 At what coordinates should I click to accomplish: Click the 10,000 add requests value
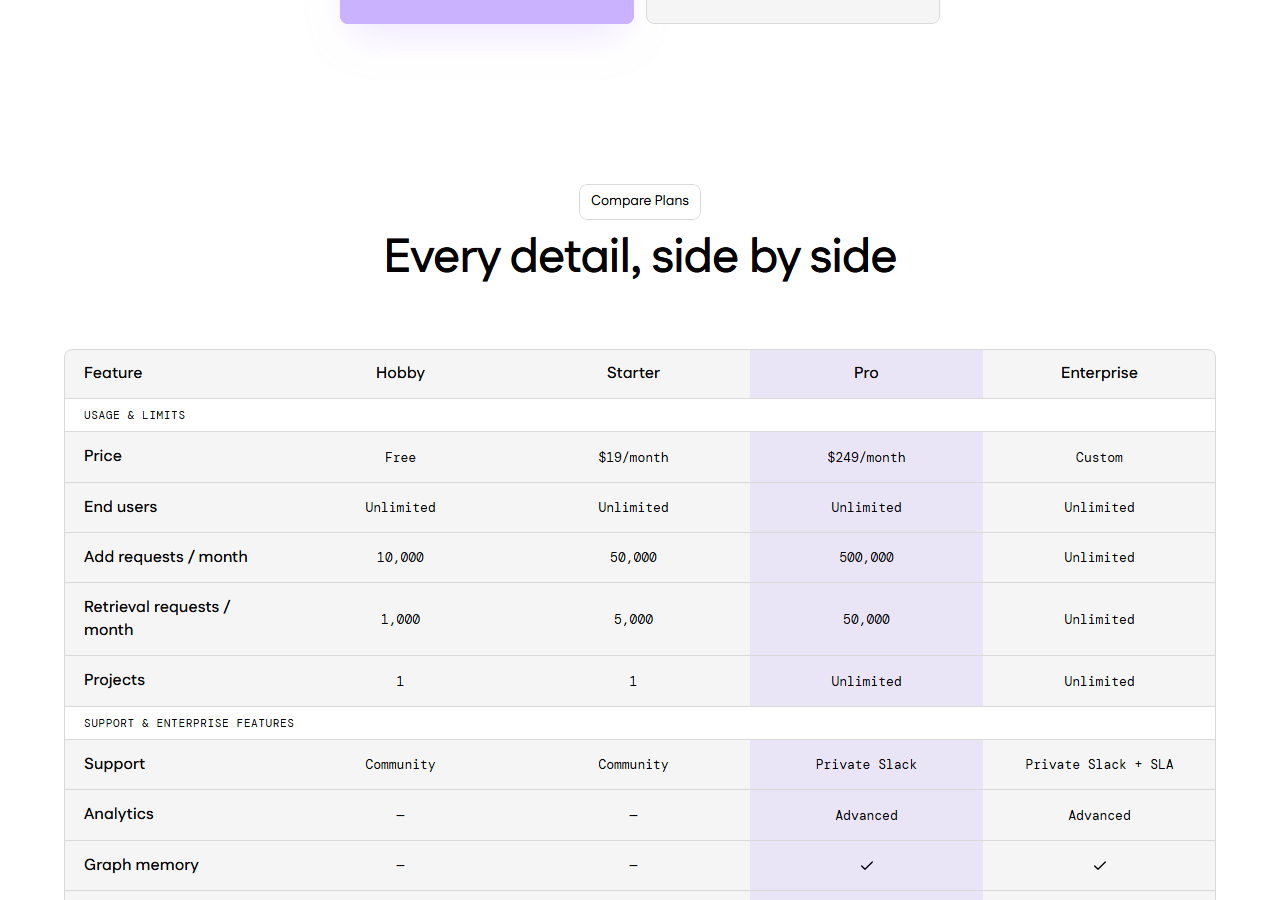click(x=400, y=557)
